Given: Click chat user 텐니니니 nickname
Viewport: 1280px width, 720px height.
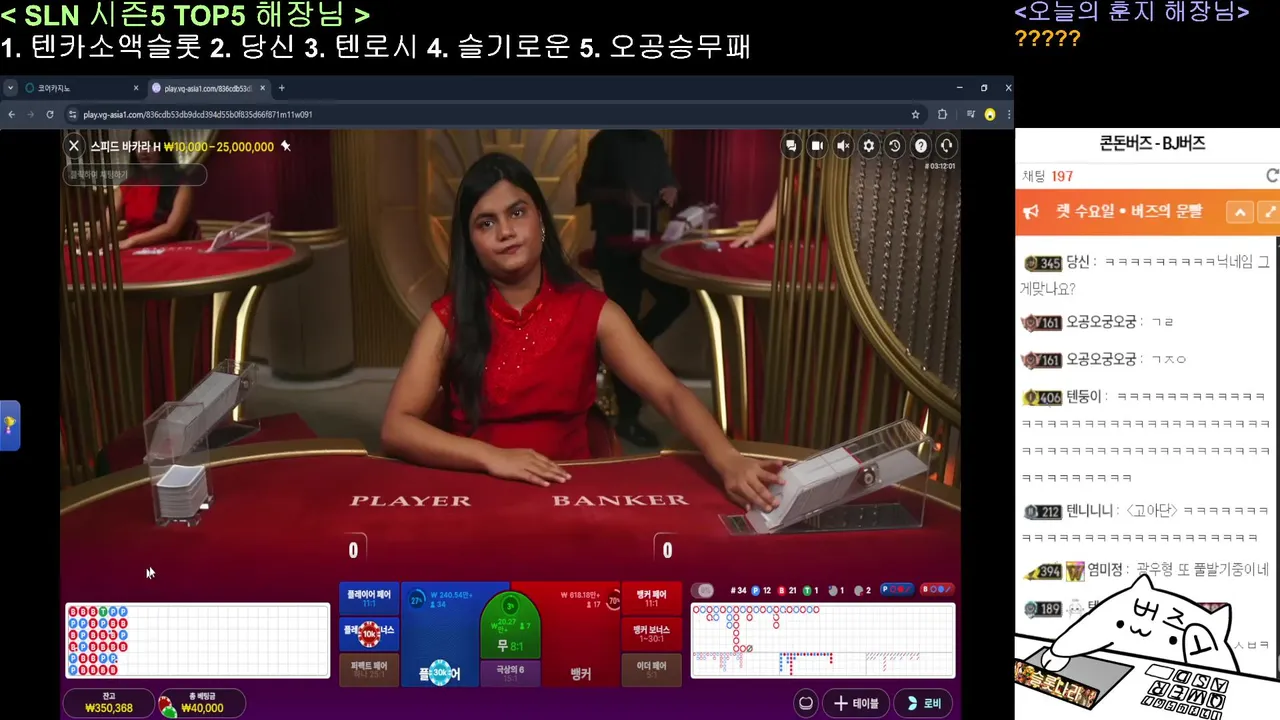Looking at the screenshot, I should (1089, 511).
